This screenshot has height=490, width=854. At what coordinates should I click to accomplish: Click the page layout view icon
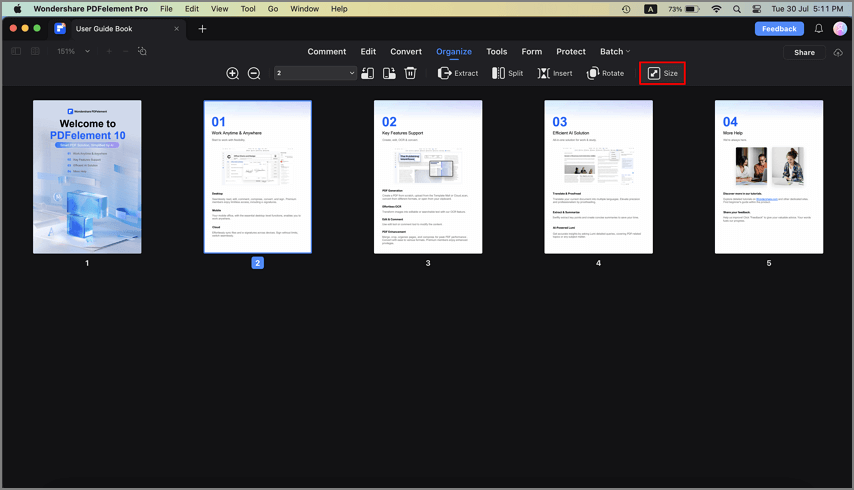(x=35, y=51)
